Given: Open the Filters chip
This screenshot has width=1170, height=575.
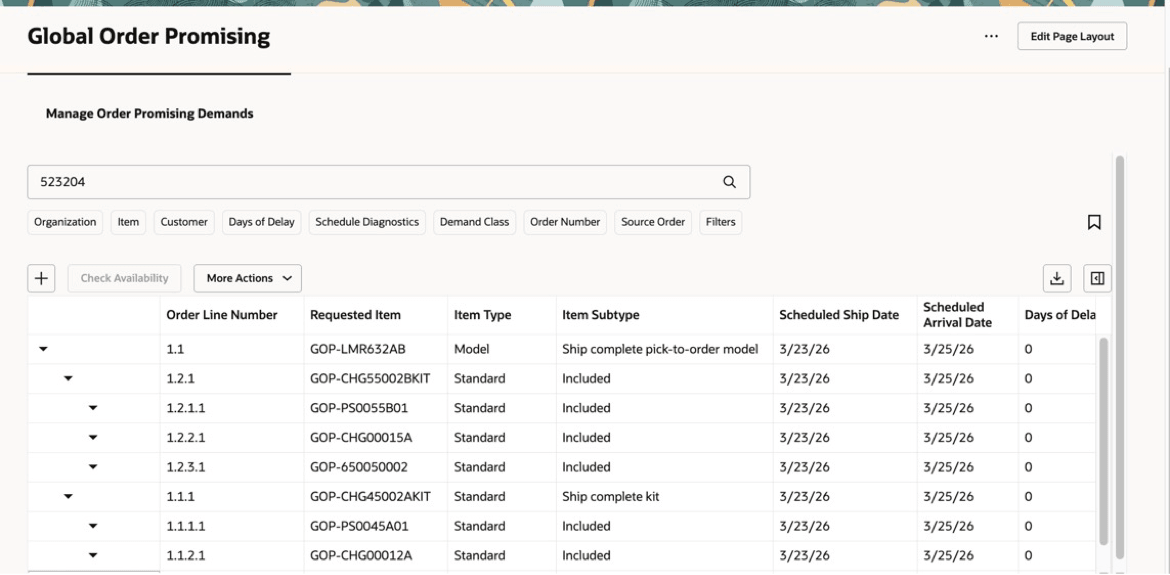Looking at the screenshot, I should coord(721,222).
